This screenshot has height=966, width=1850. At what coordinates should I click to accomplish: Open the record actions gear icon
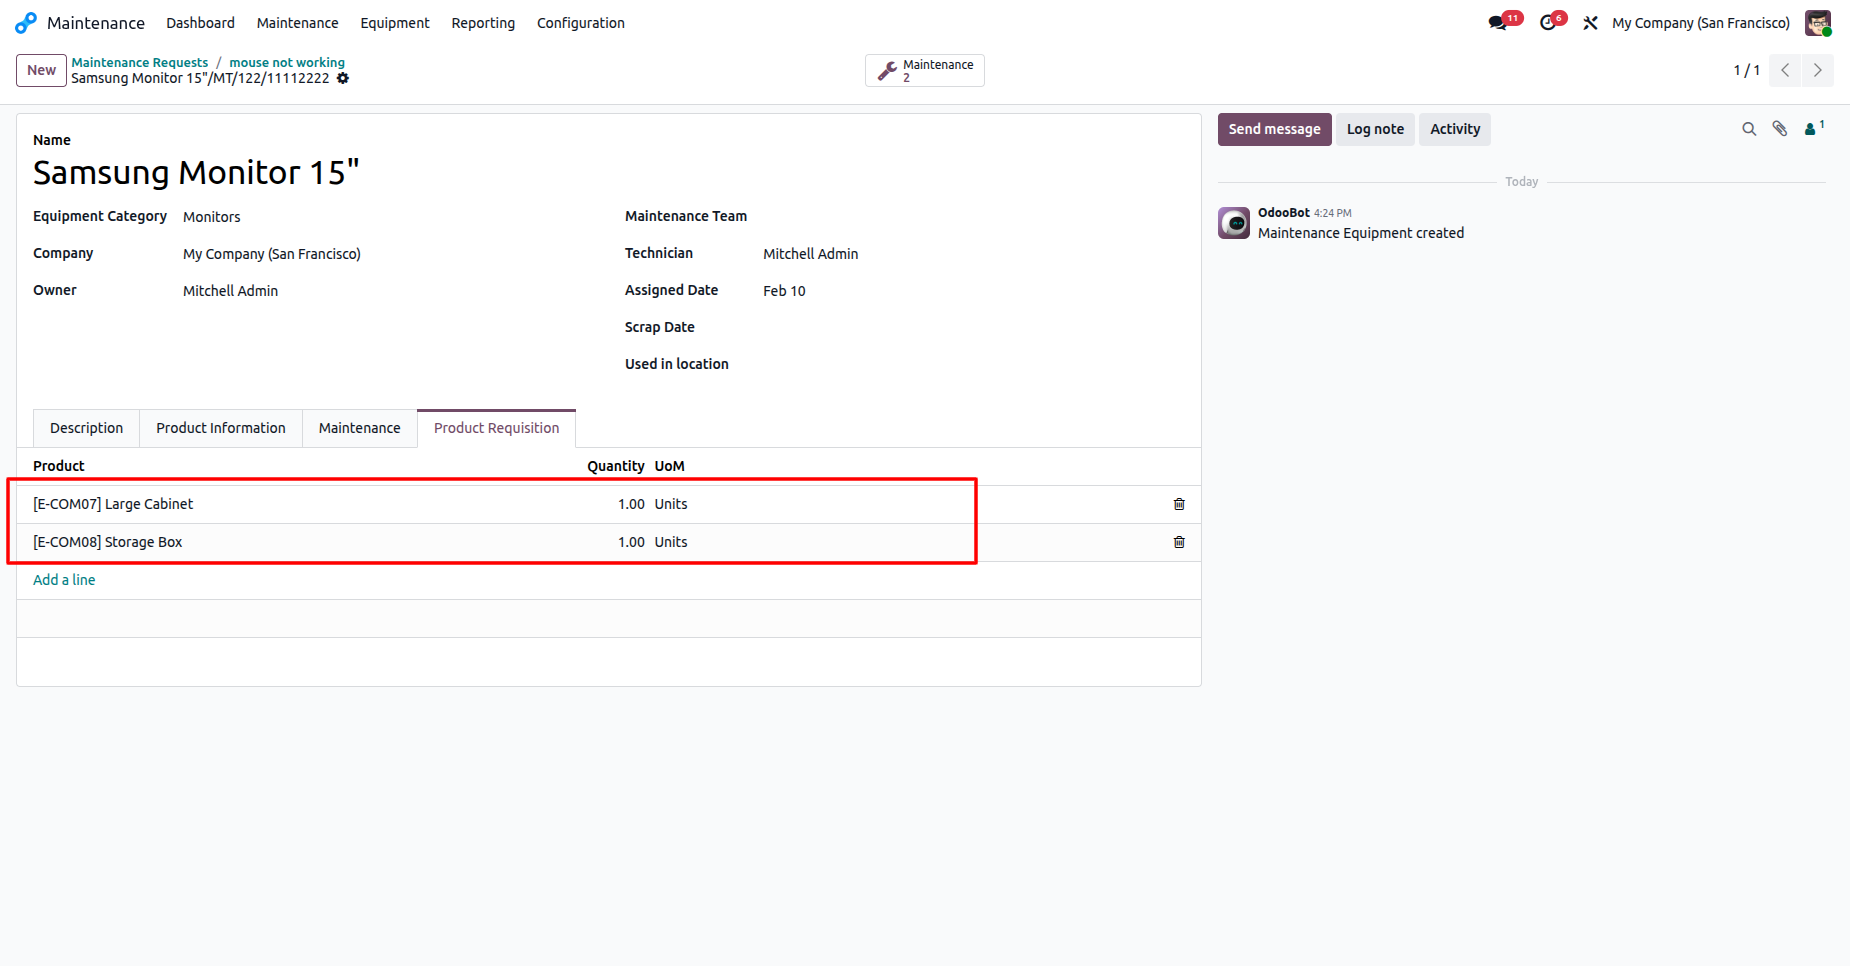343,78
